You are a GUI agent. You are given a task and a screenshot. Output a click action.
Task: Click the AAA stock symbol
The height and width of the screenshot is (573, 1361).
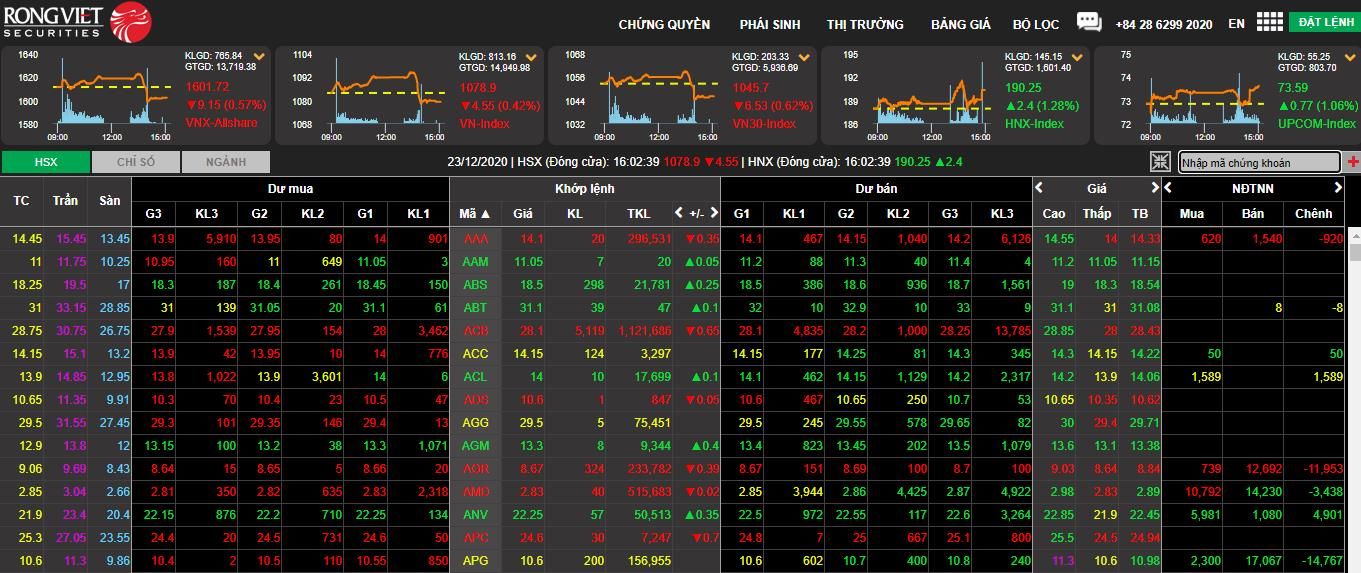pyautogui.click(x=475, y=239)
